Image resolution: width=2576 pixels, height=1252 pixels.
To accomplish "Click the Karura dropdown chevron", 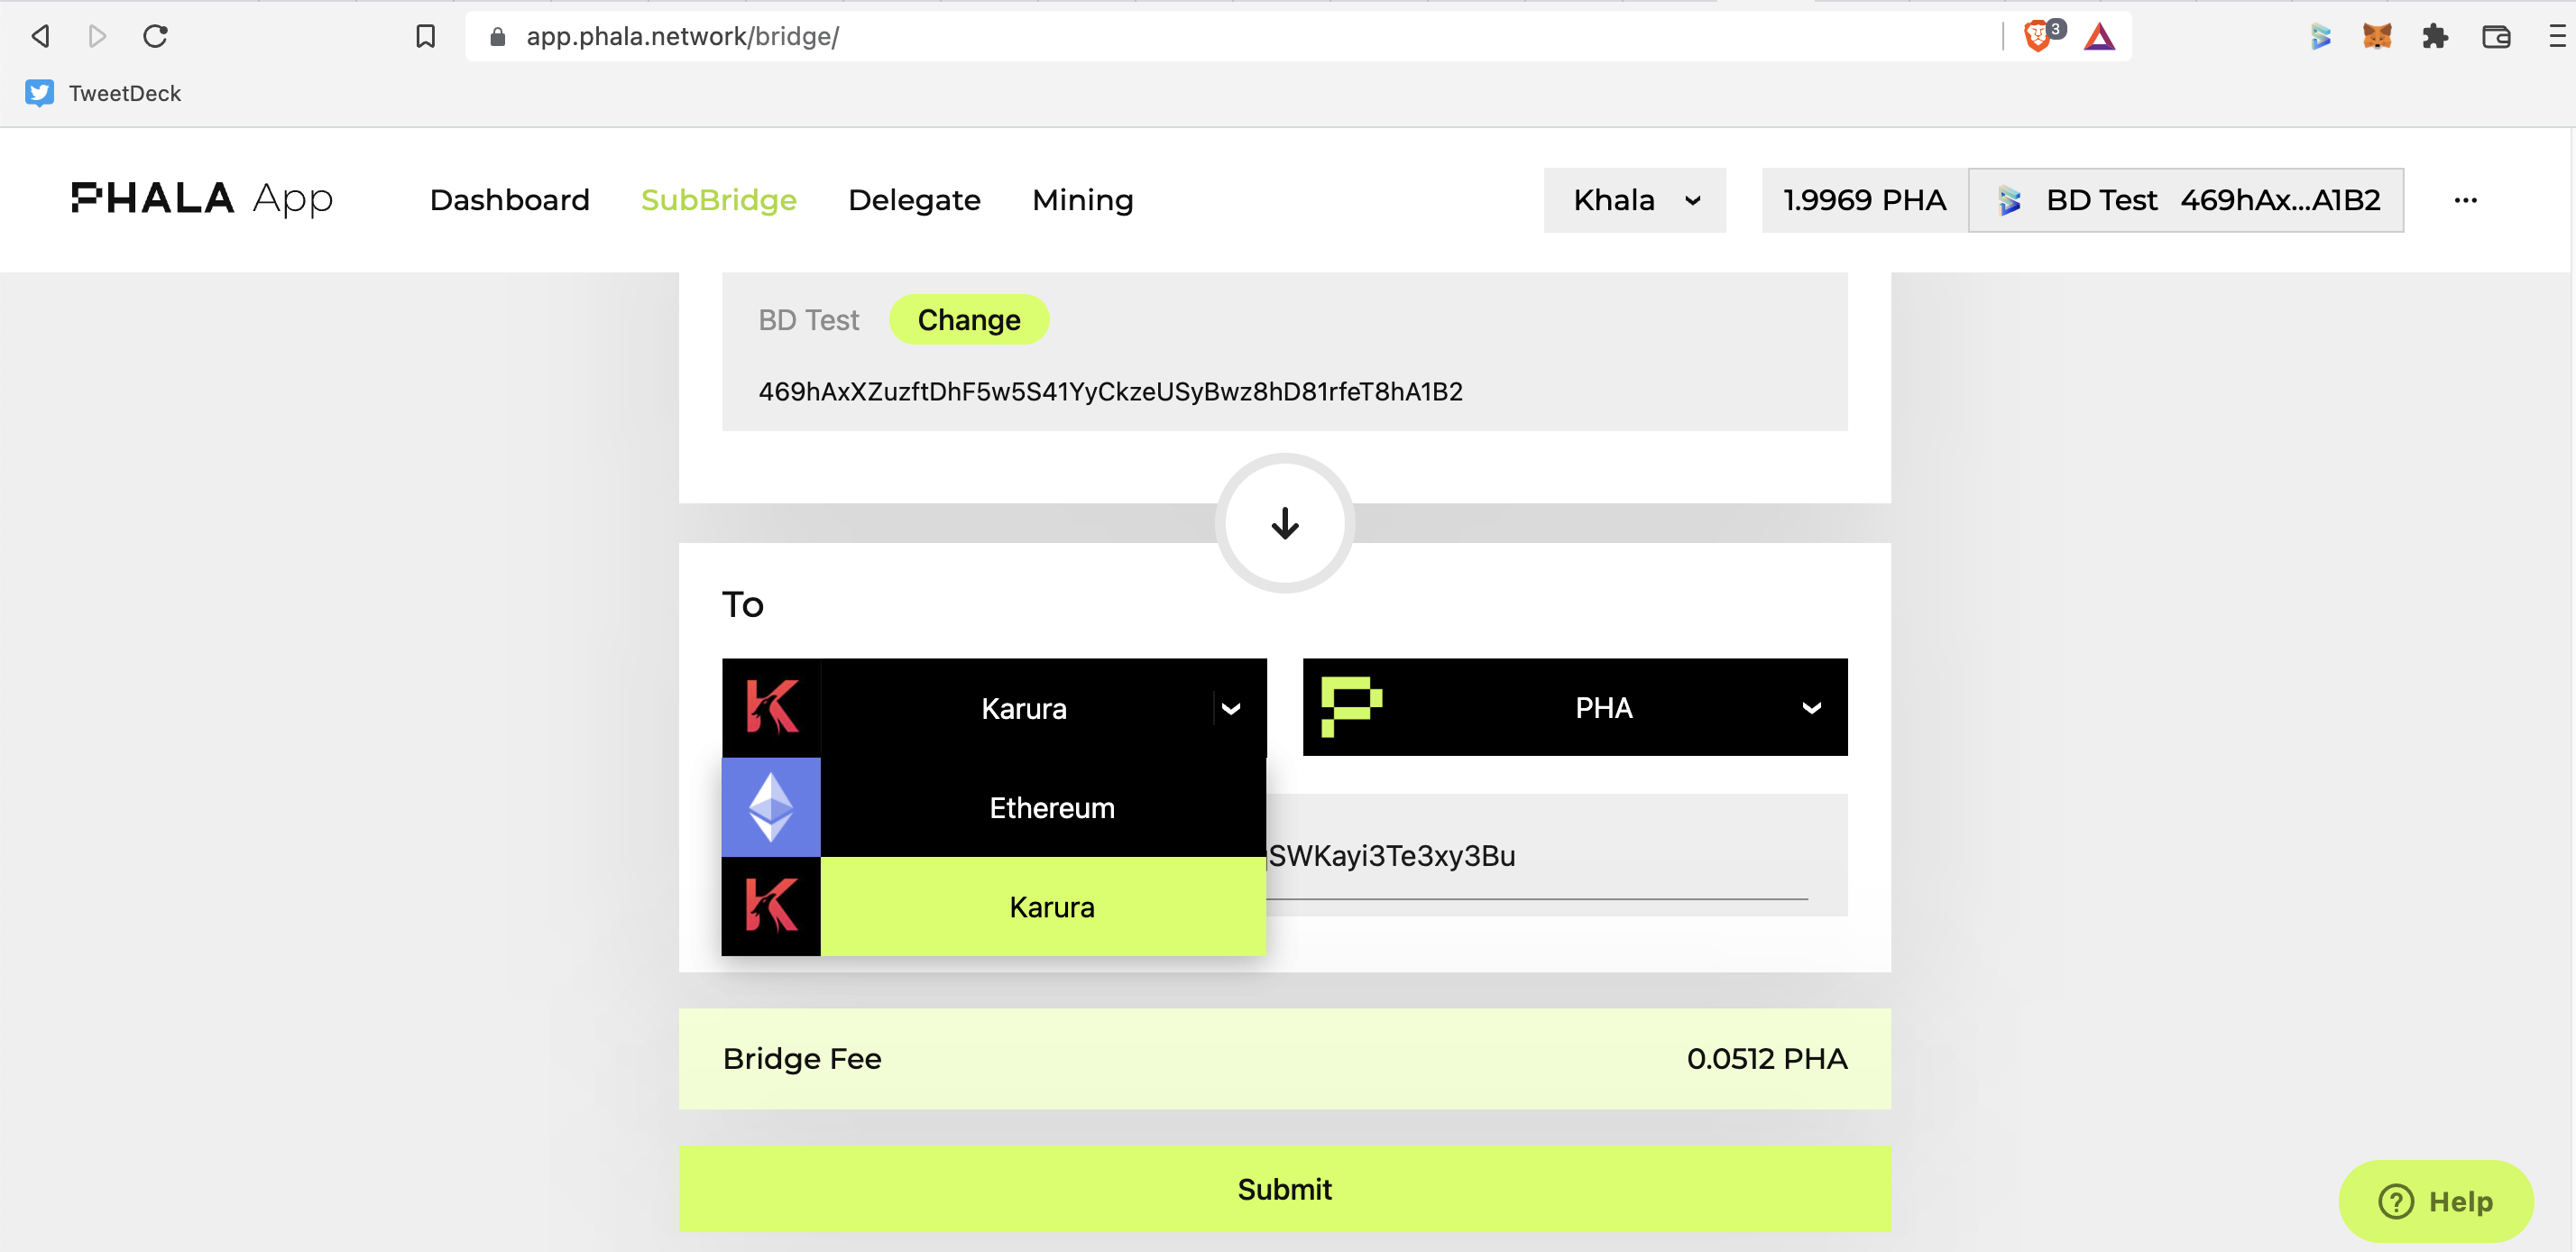I will point(1231,708).
